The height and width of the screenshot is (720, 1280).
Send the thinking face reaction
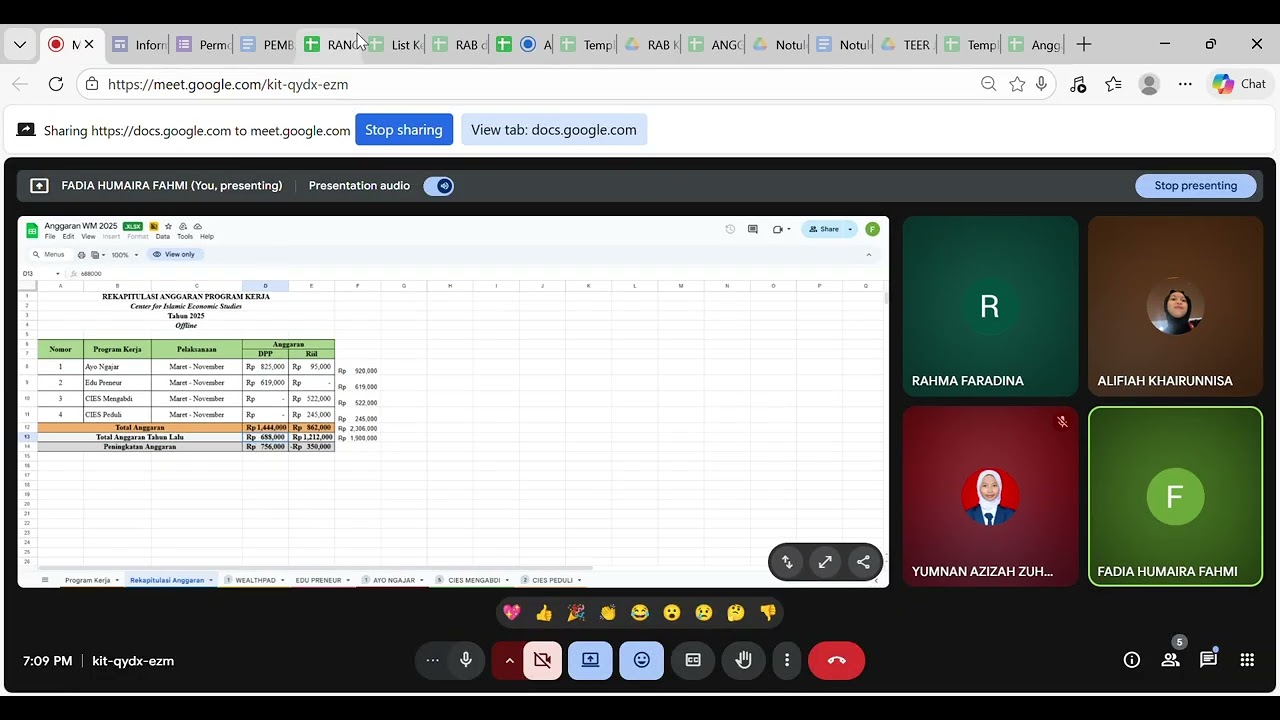point(736,612)
